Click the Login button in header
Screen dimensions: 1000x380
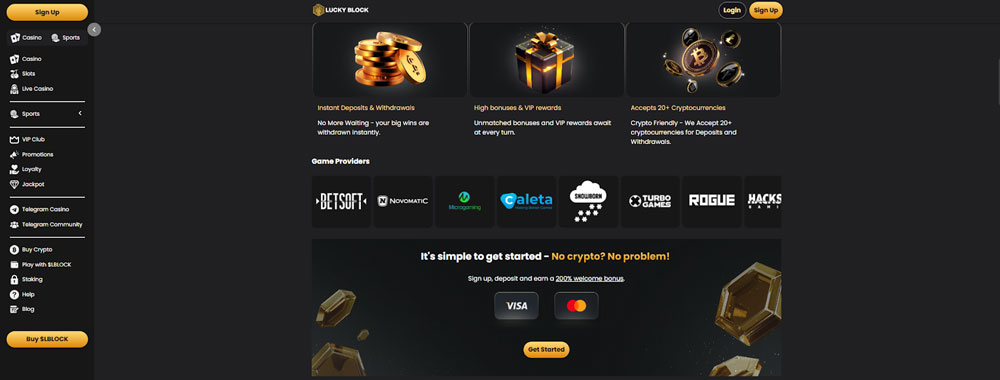click(732, 10)
